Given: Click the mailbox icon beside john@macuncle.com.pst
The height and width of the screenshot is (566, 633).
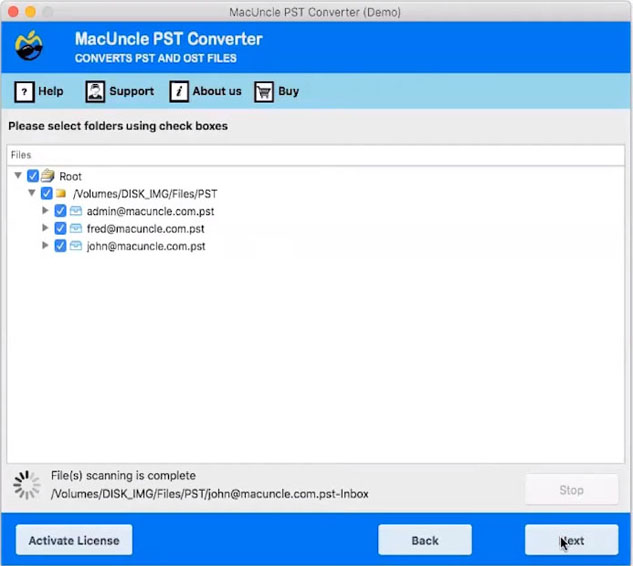Looking at the screenshot, I should tap(75, 246).
